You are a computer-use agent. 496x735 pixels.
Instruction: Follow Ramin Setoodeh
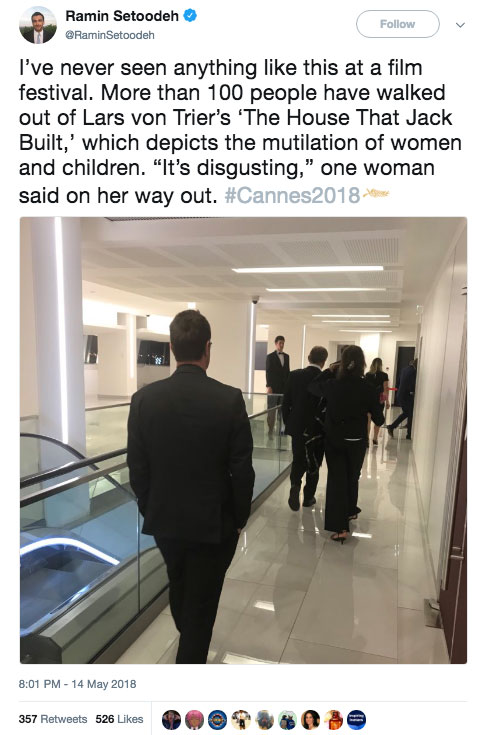(x=398, y=24)
